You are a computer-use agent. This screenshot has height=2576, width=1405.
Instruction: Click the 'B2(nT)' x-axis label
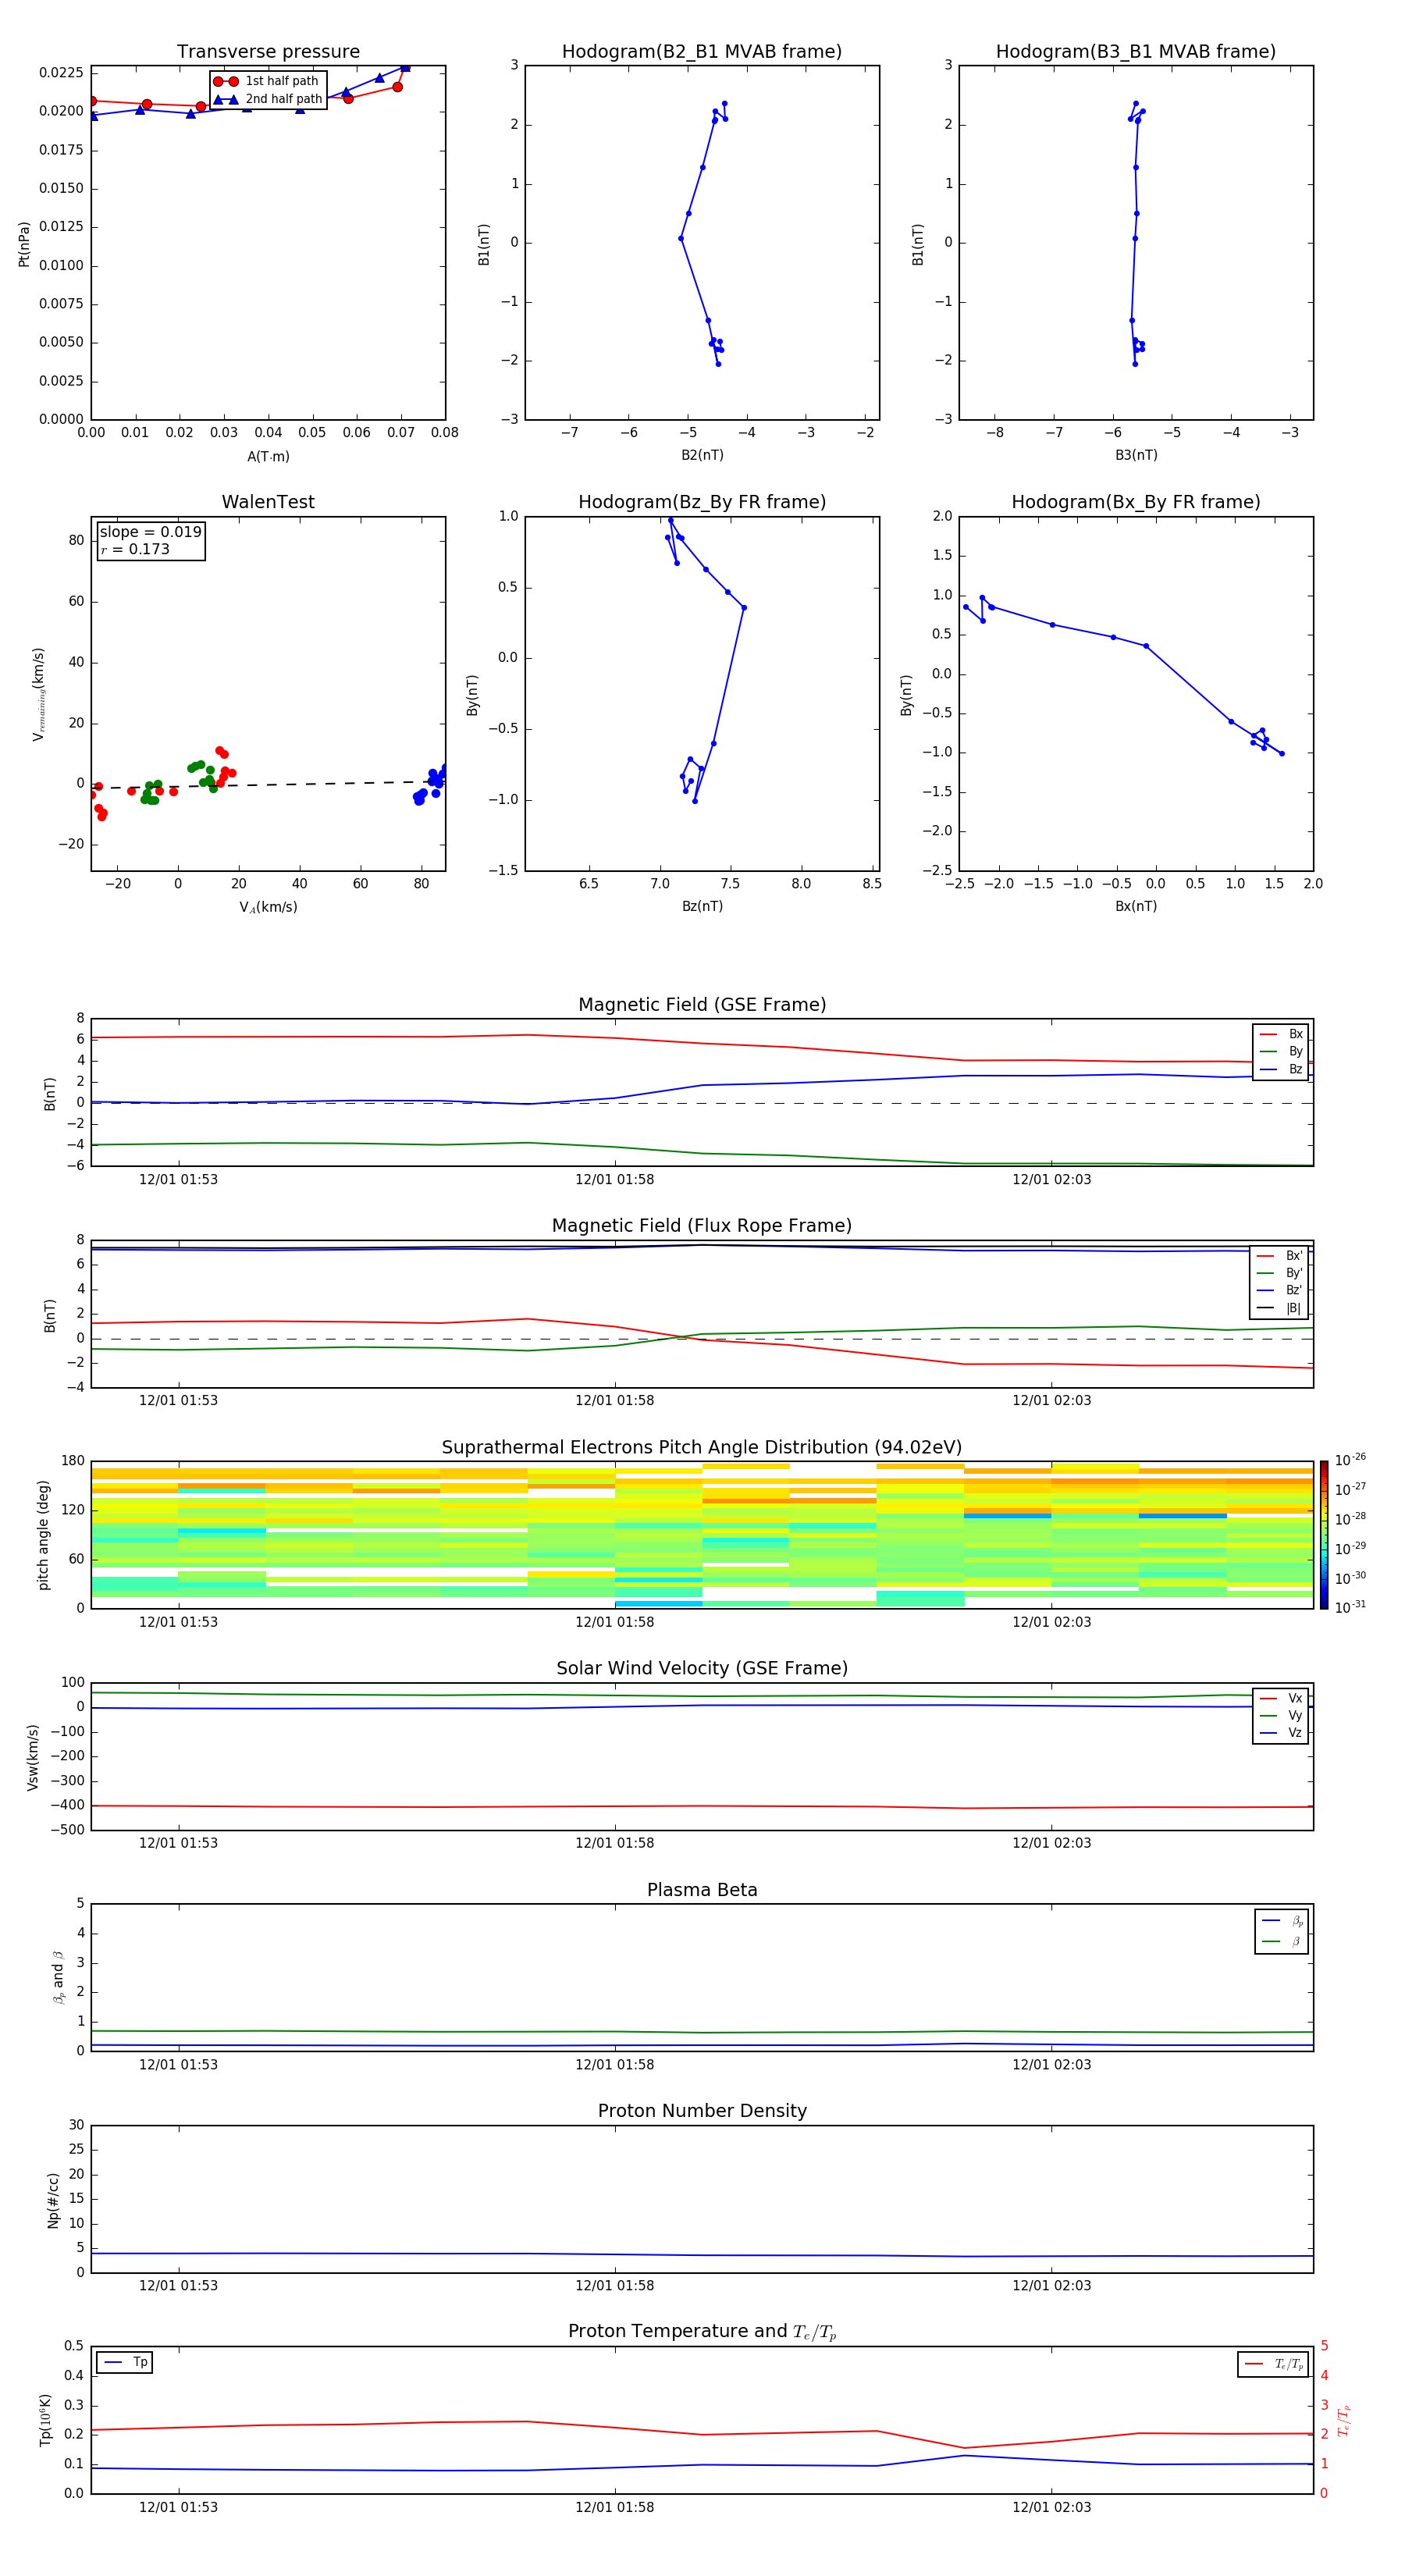(x=702, y=455)
